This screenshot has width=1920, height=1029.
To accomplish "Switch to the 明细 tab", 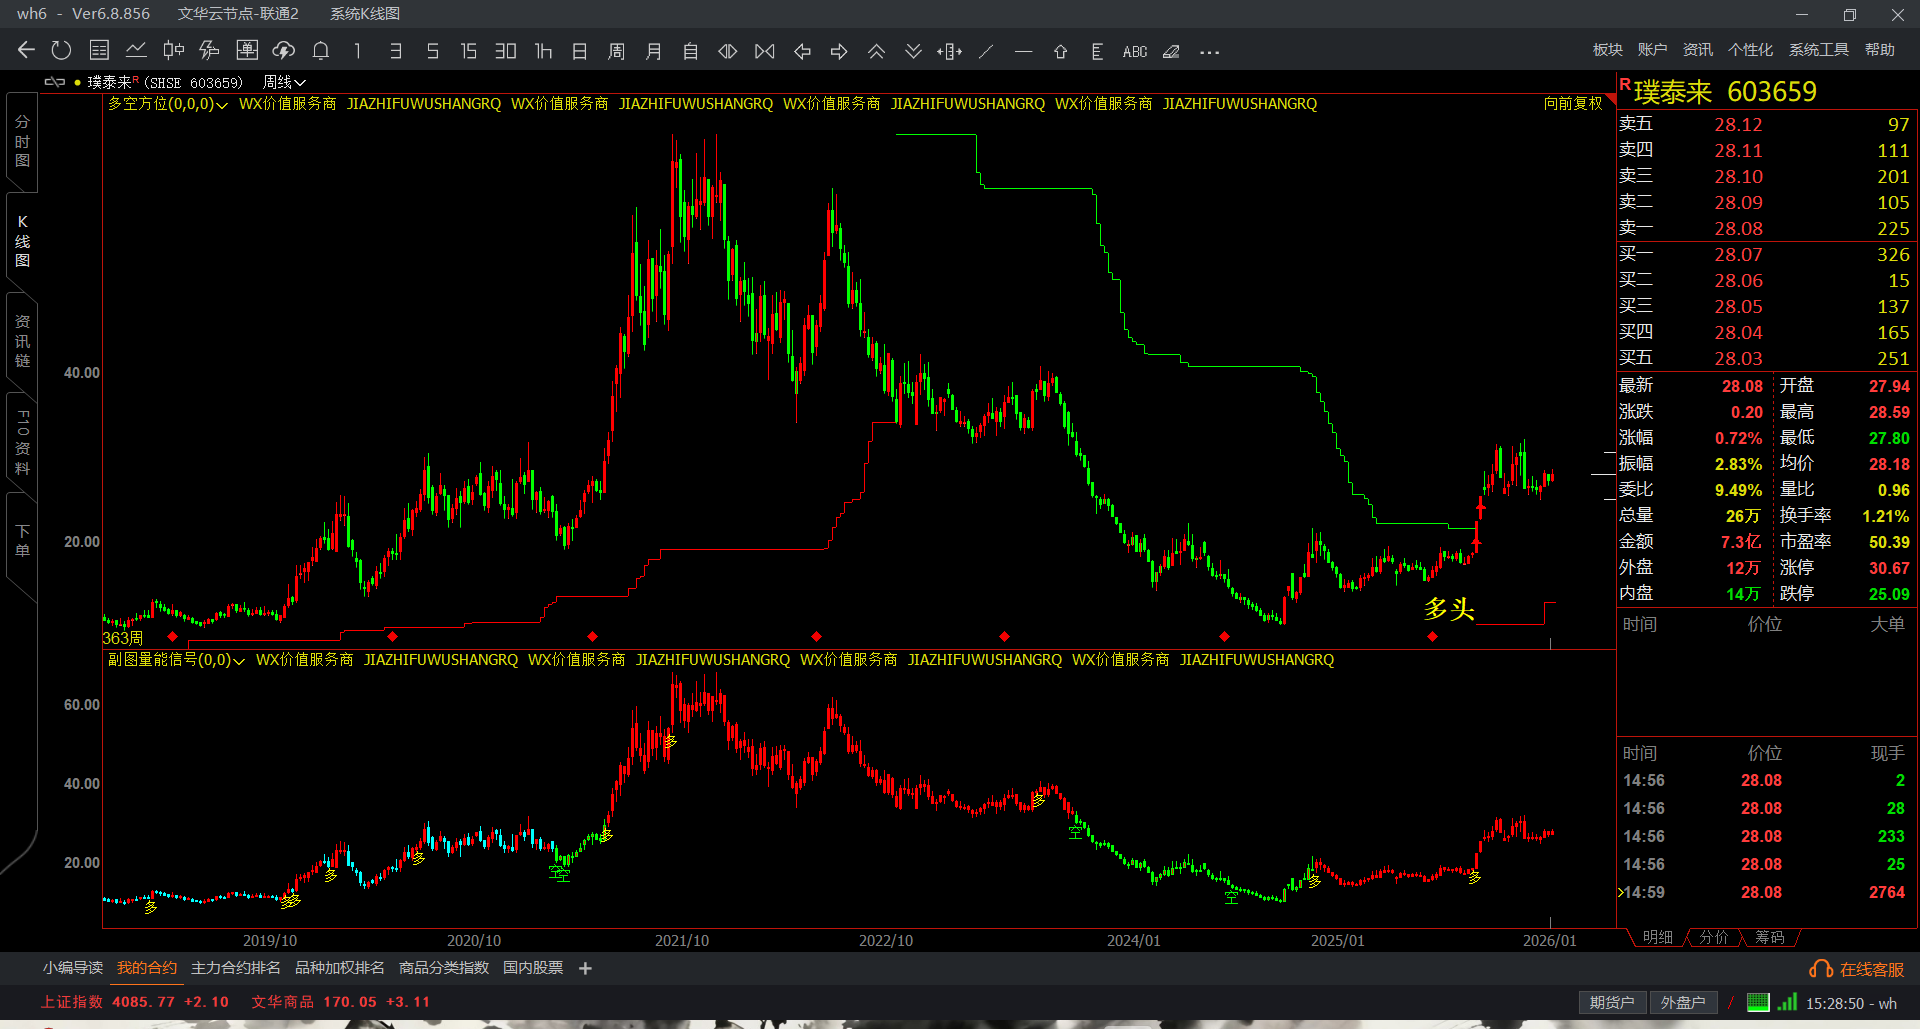I will [x=1658, y=937].
